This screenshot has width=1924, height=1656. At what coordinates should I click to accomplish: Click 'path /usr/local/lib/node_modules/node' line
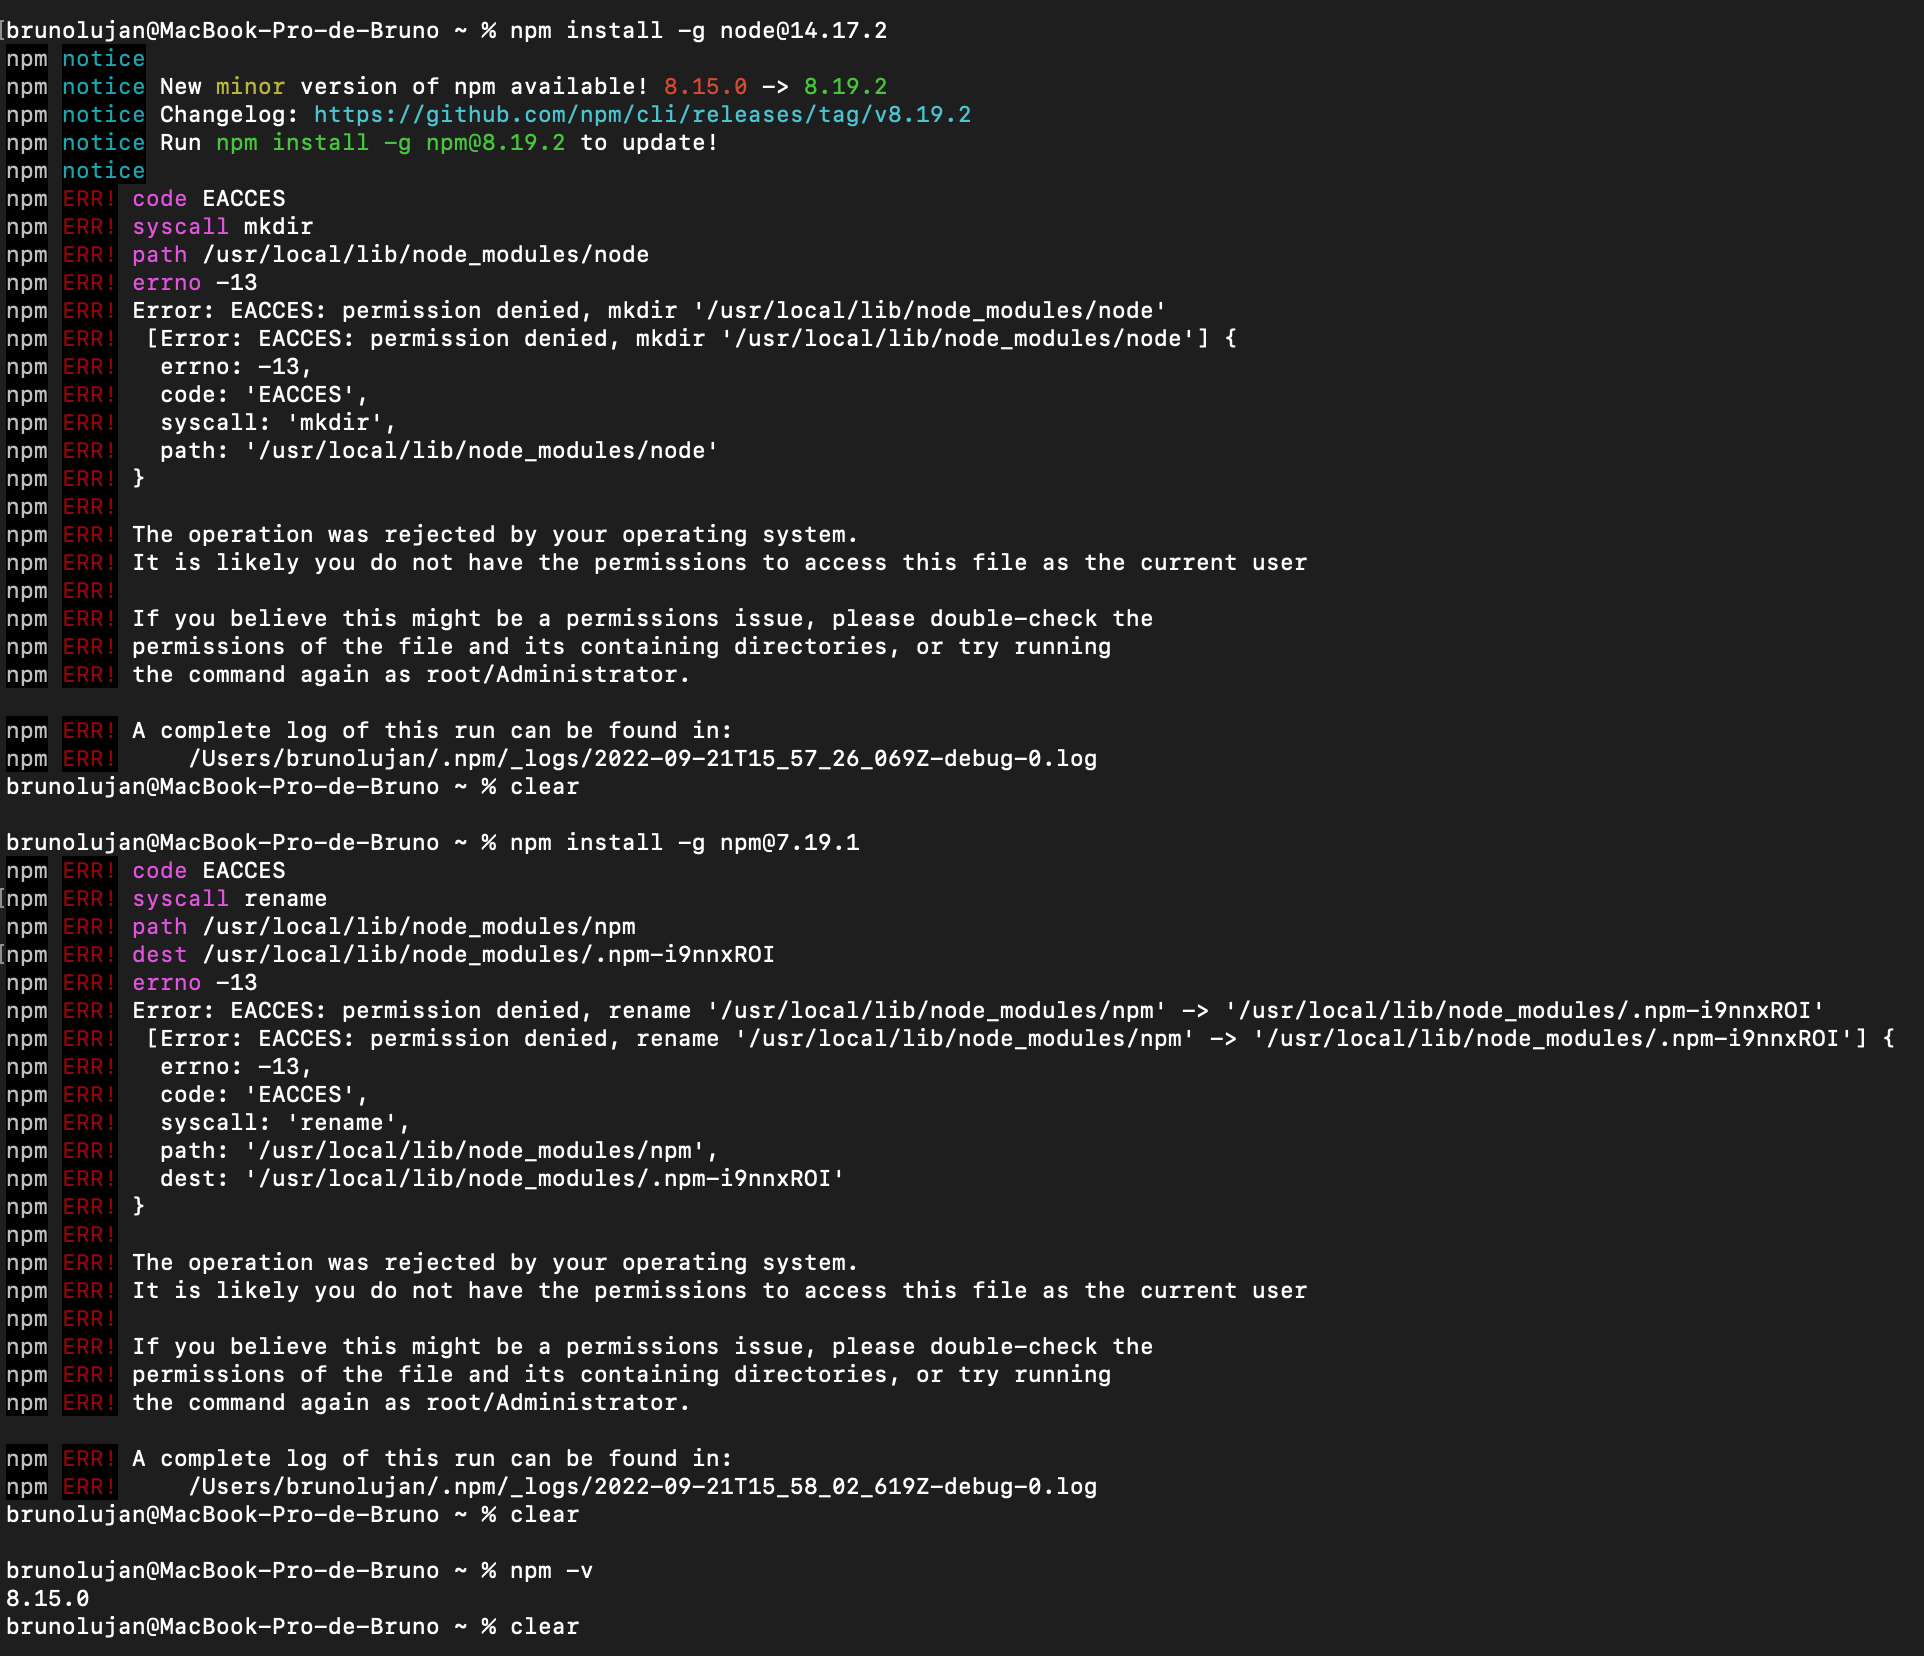(x=390, y=255)
